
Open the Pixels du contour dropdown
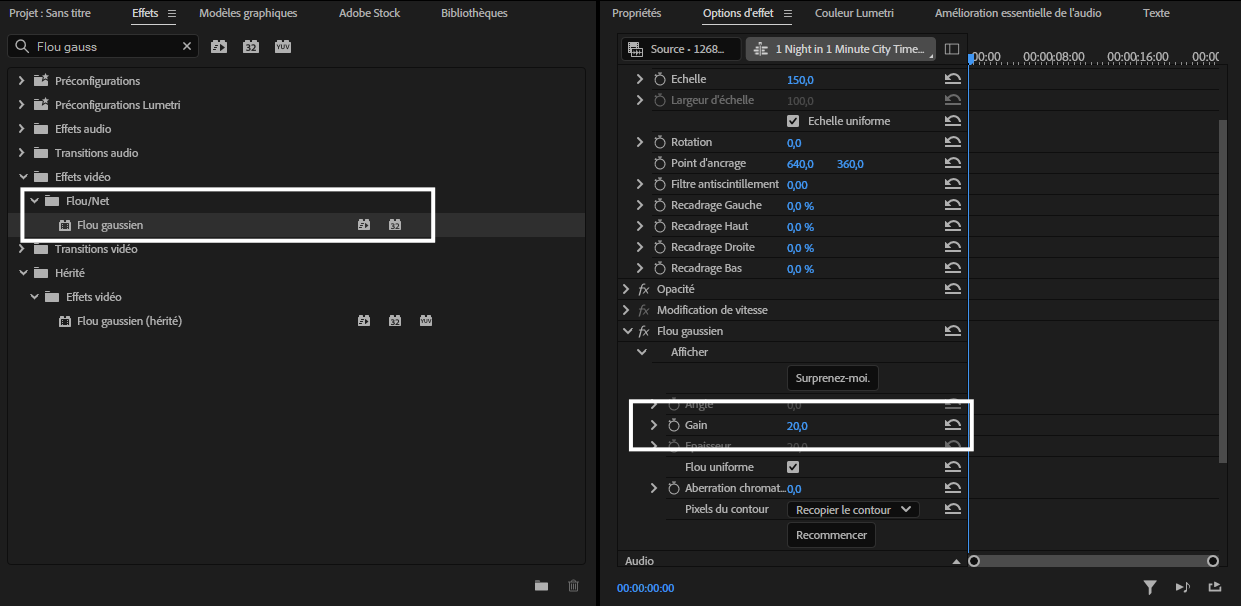click(x=853, y=509)
